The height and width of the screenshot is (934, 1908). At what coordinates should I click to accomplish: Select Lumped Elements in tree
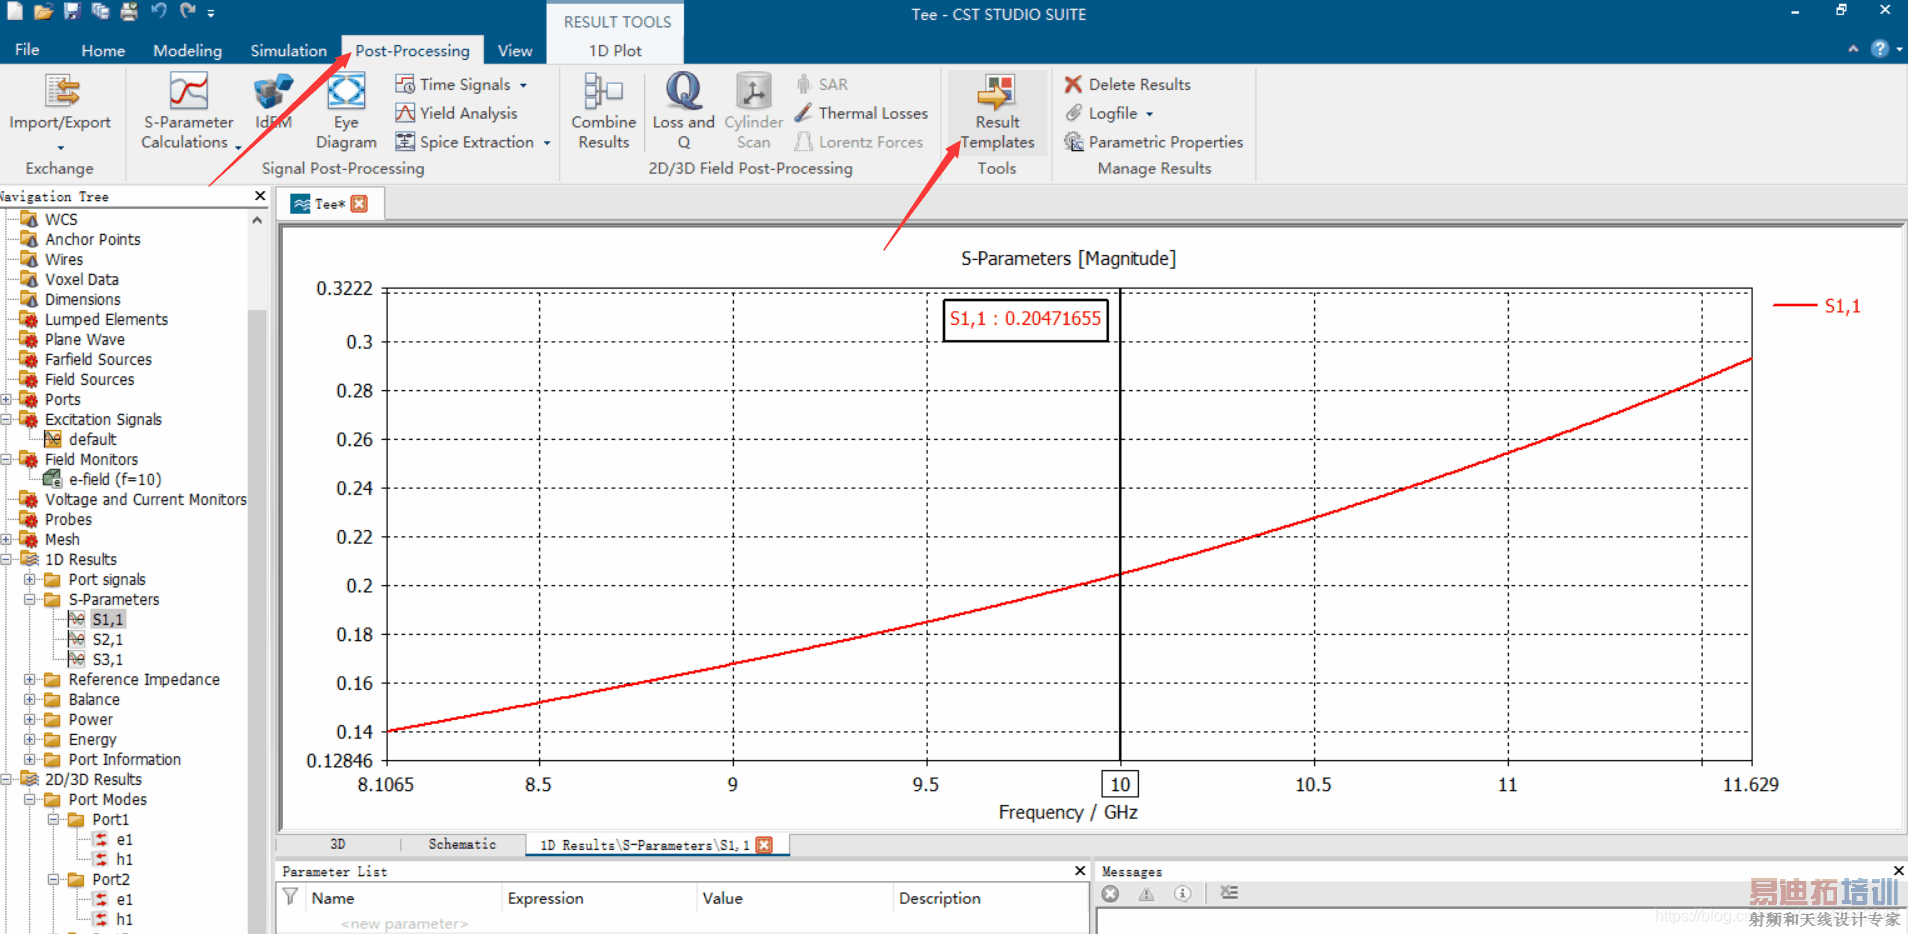106,319
